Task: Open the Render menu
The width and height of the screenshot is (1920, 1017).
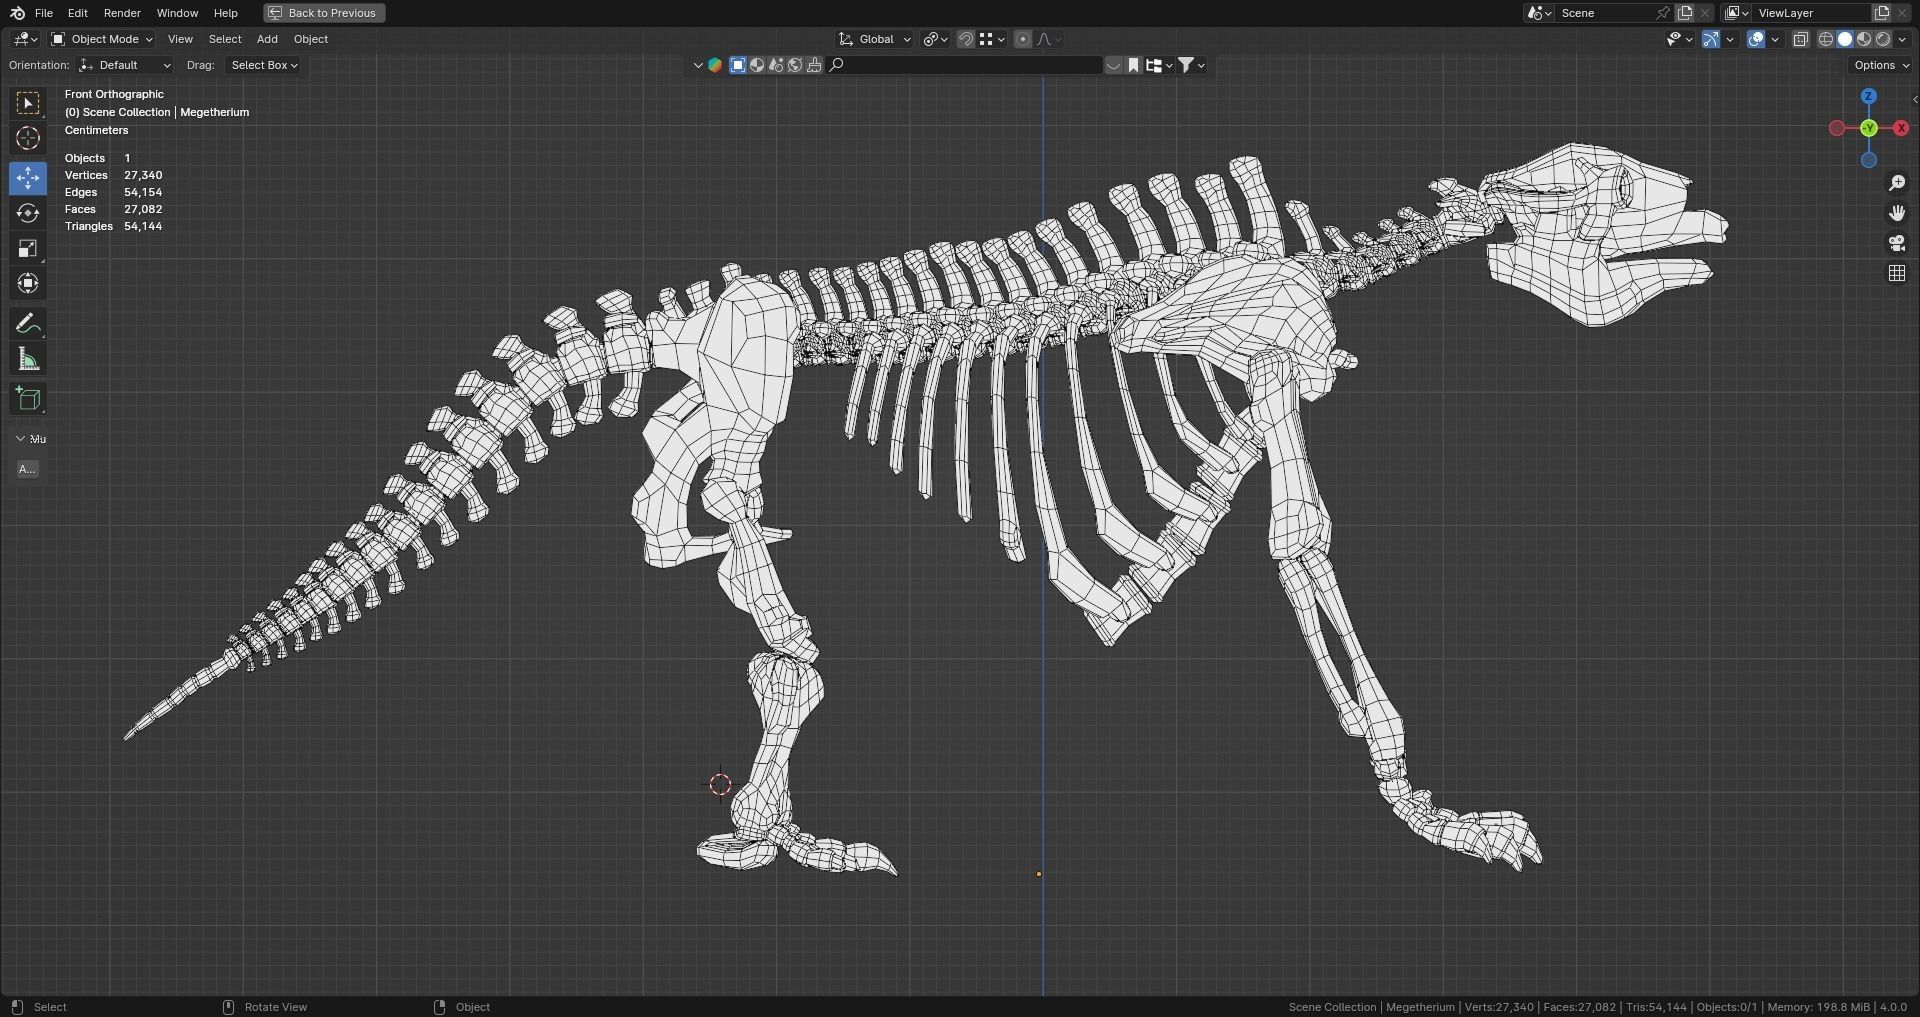Action: tap(122, 13)
